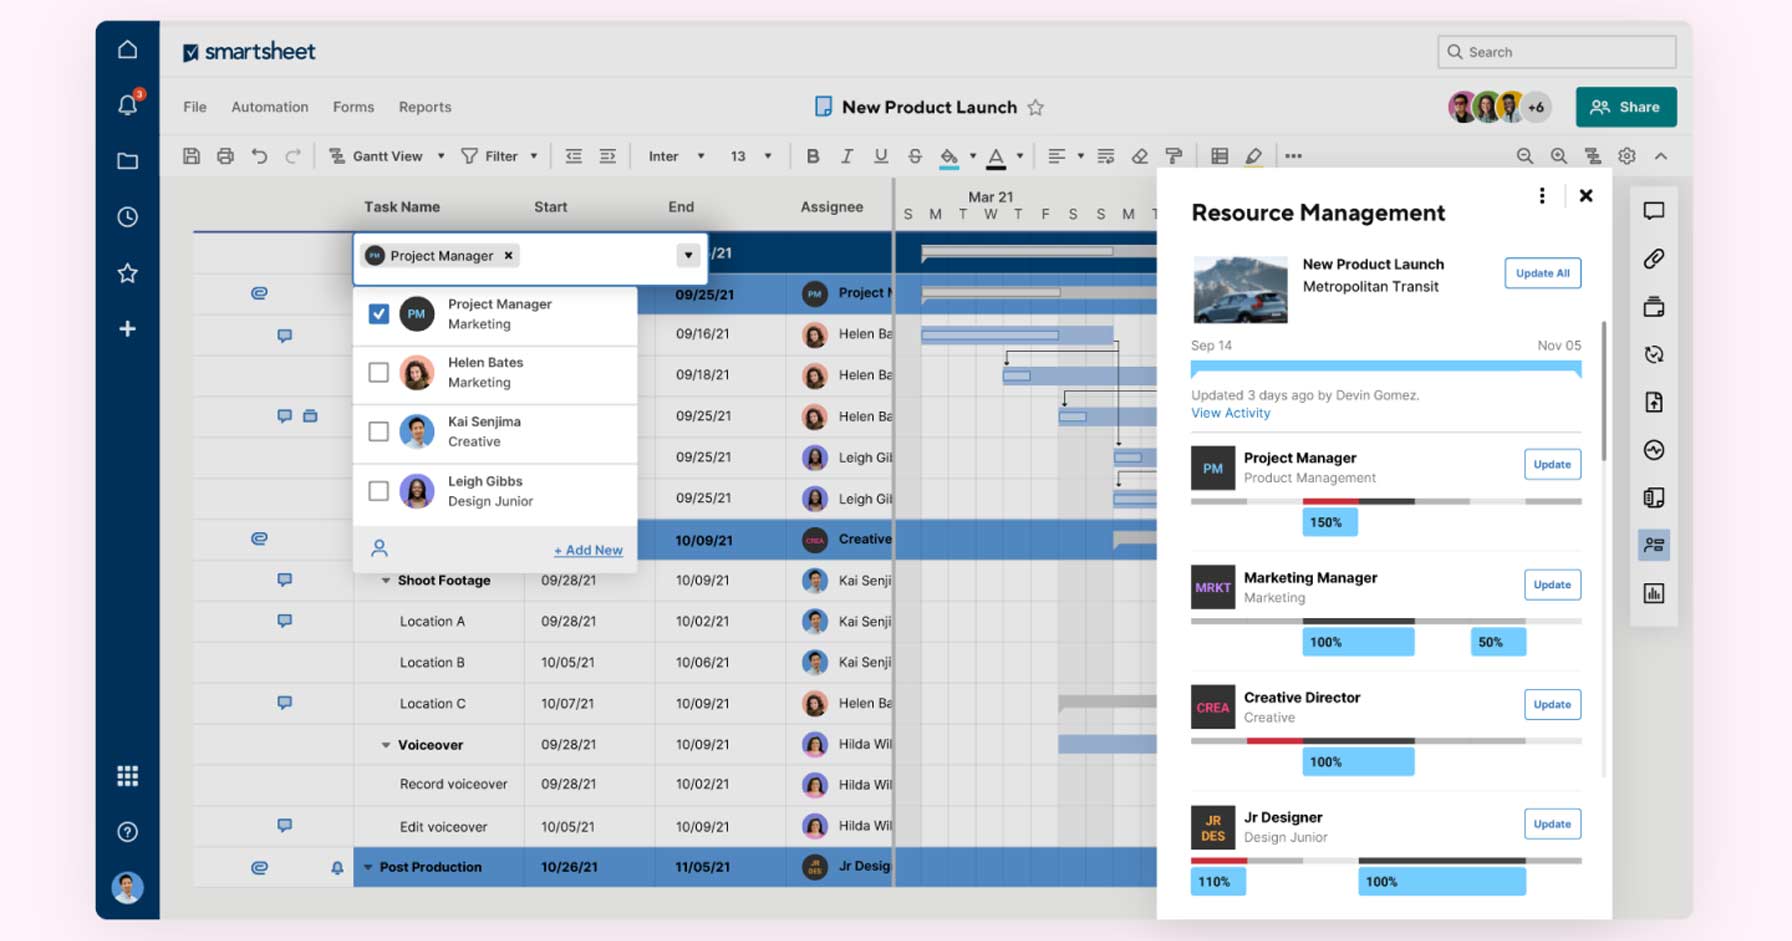The width and height of the screenshot is (1792, 941).
Task: Click the Print icon in toolbar
Action: coord(225,156)
